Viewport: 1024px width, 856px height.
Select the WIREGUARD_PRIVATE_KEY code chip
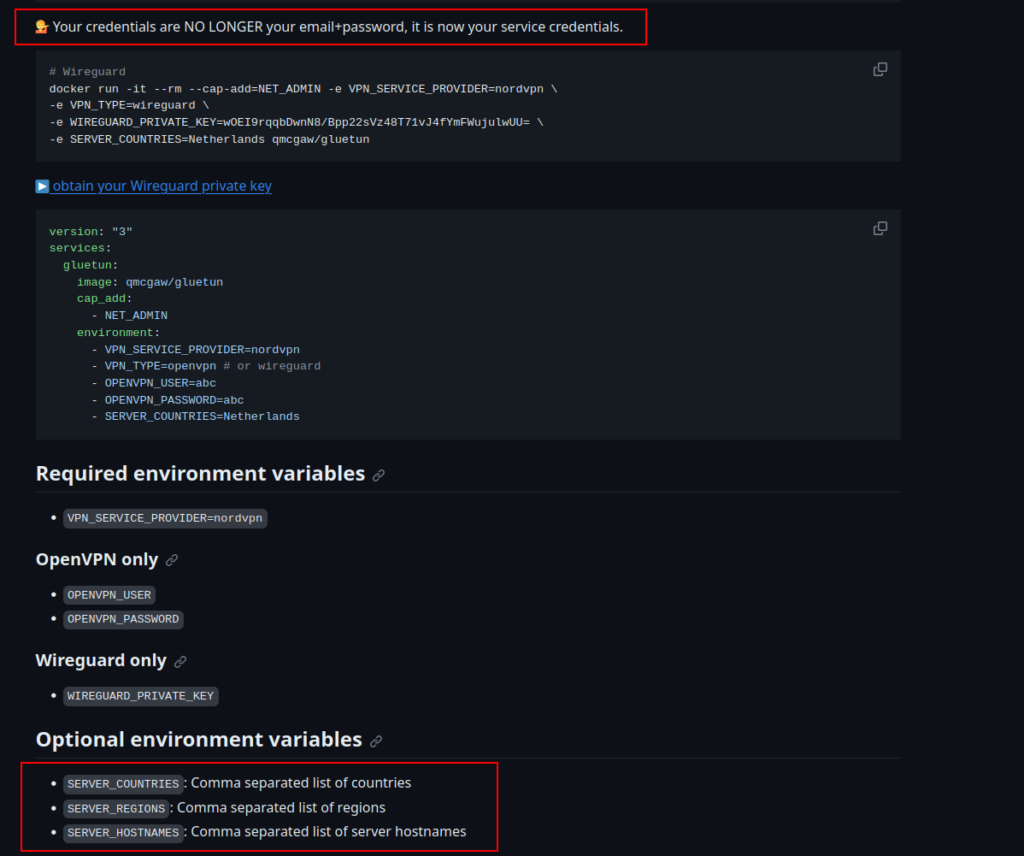(140, 696)
